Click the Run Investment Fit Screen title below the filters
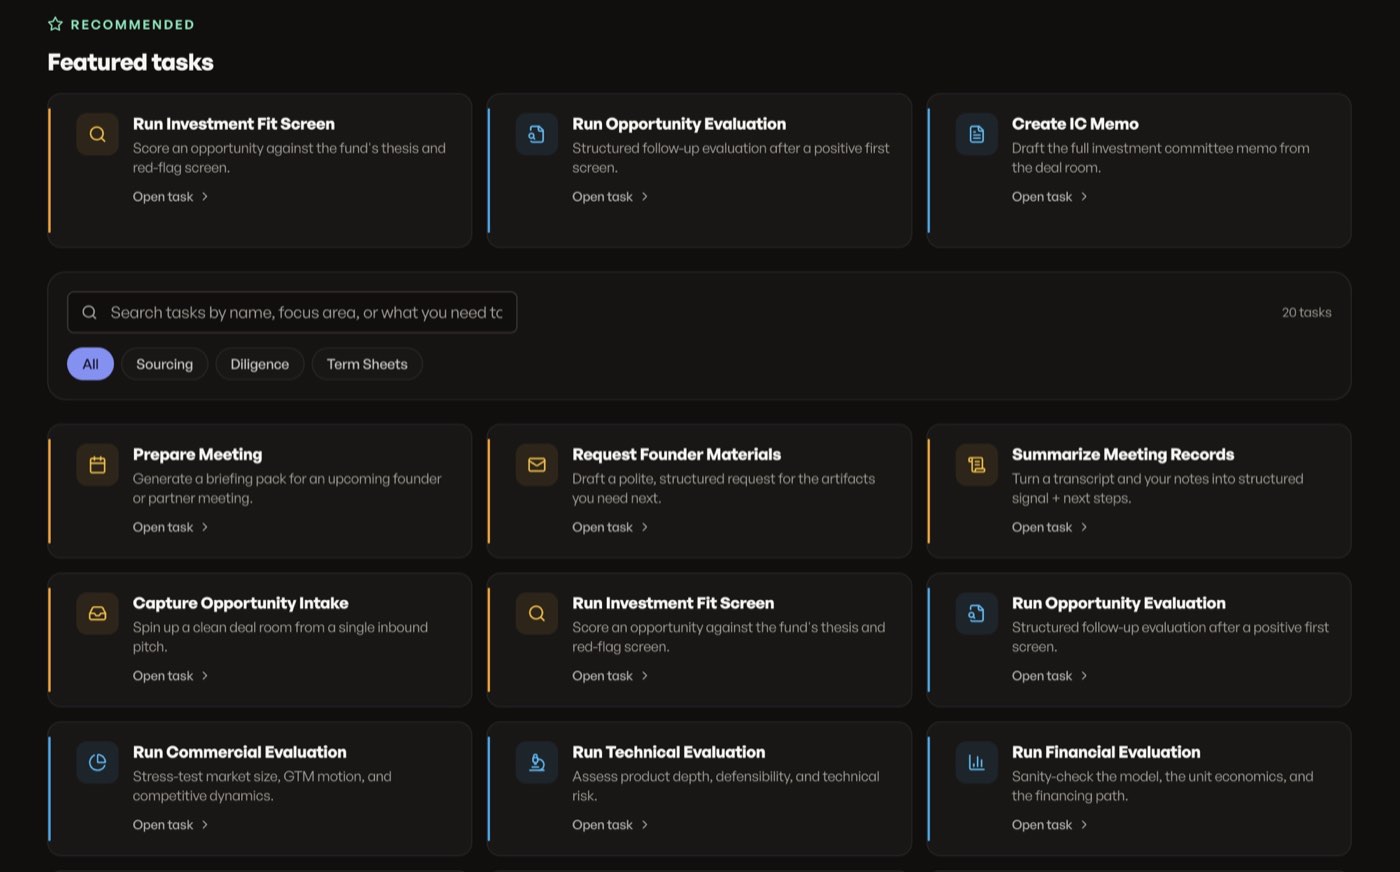 [x=673, y=603]
